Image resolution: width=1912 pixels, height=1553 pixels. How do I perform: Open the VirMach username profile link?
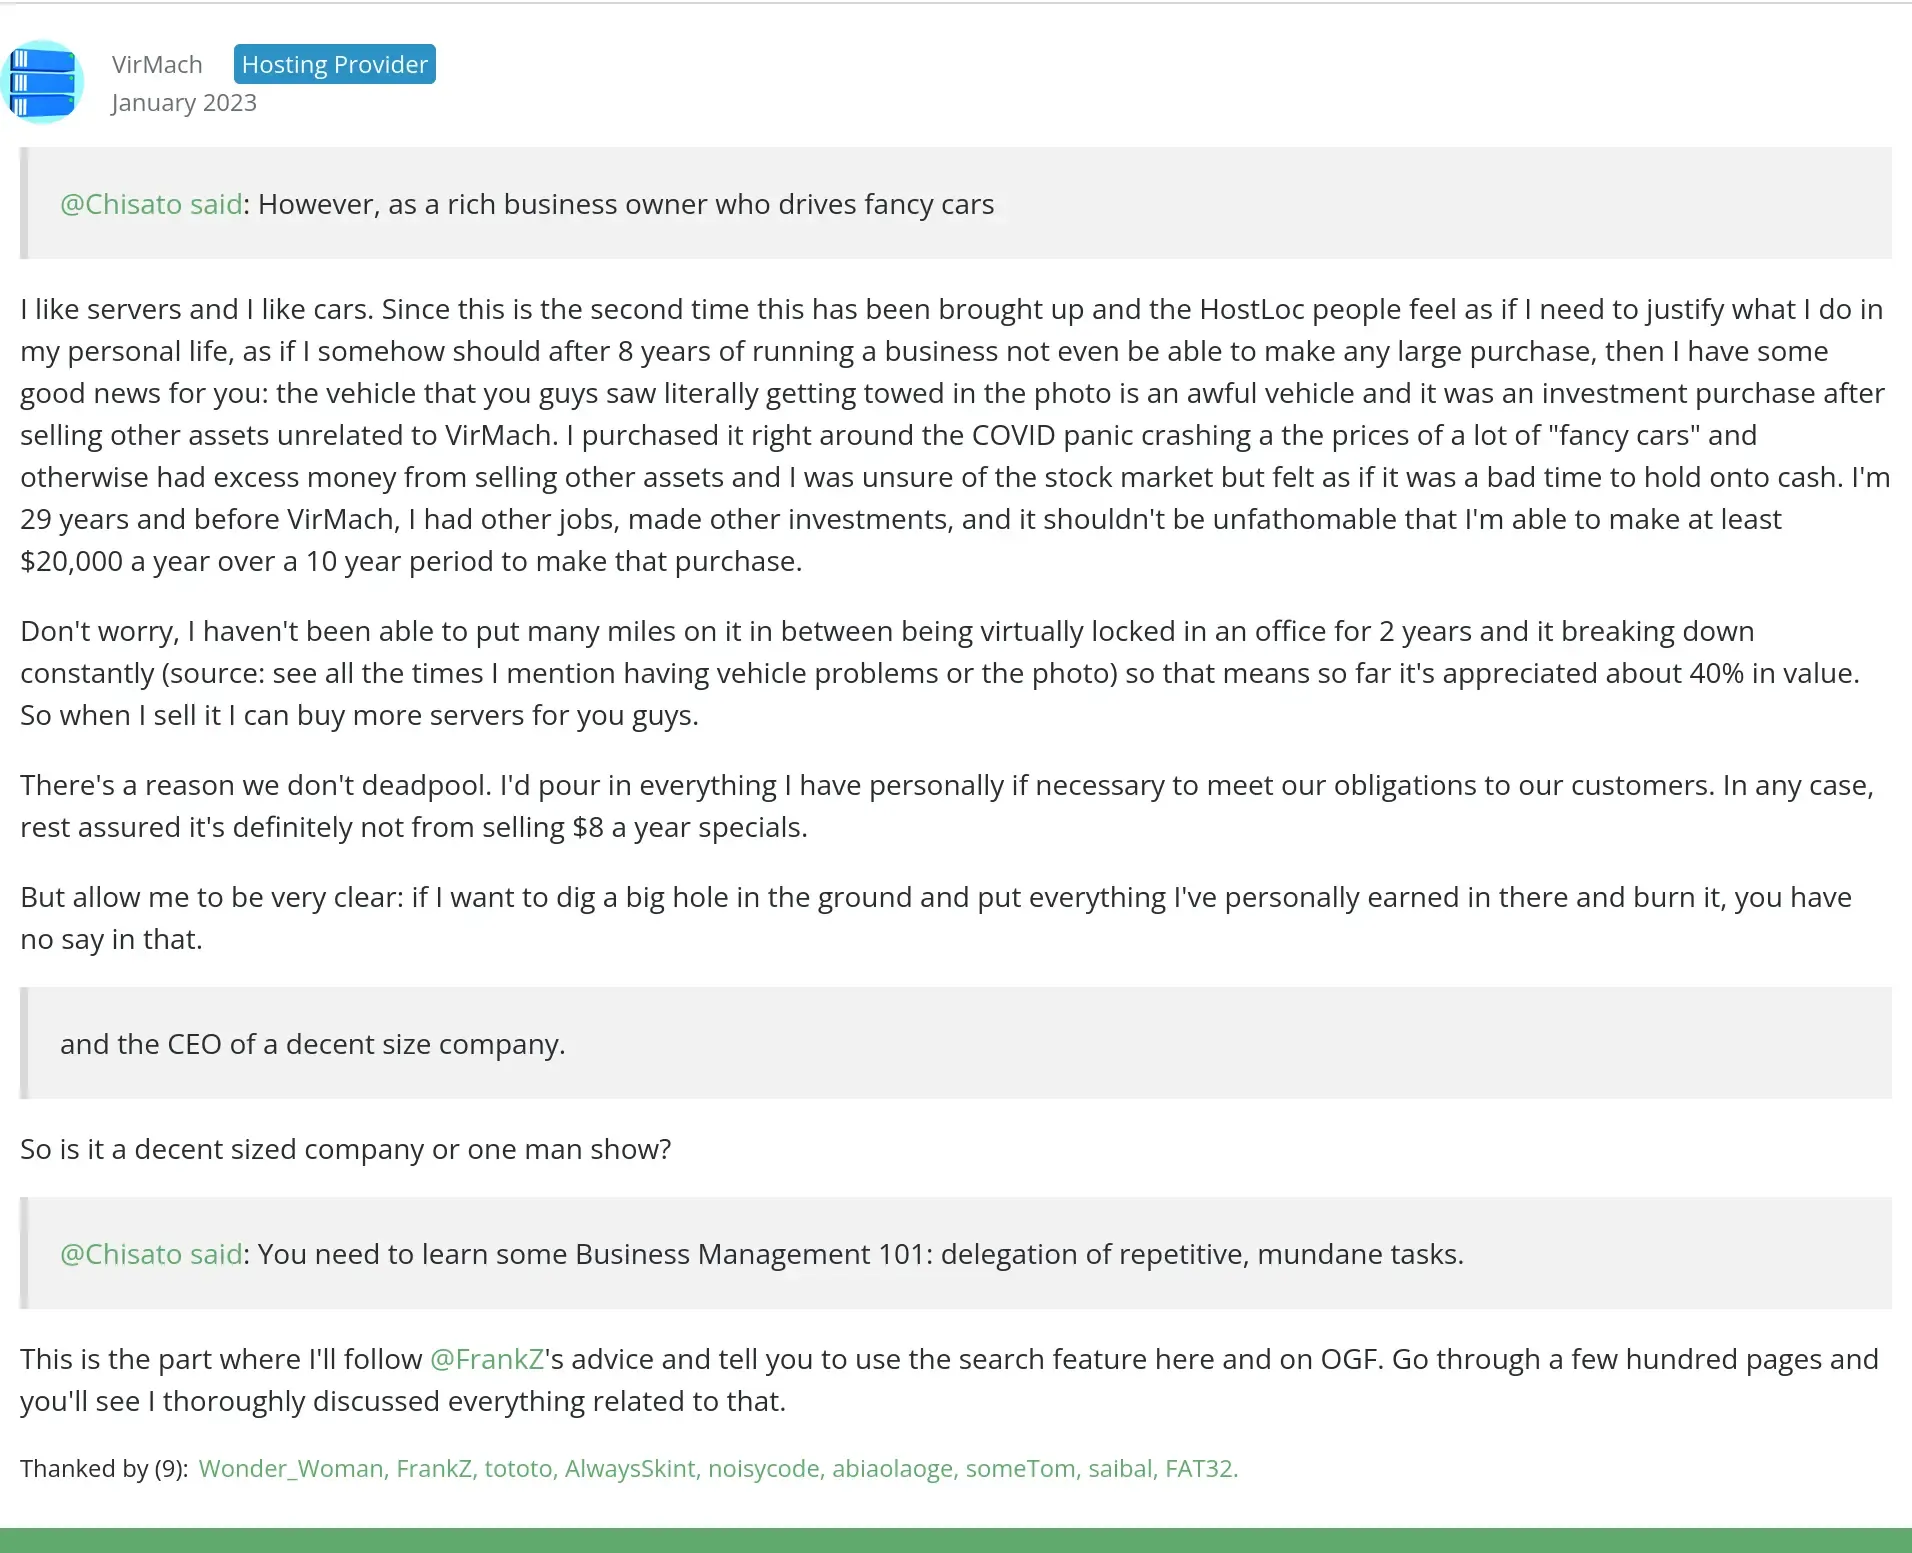(x=157, y=65)
